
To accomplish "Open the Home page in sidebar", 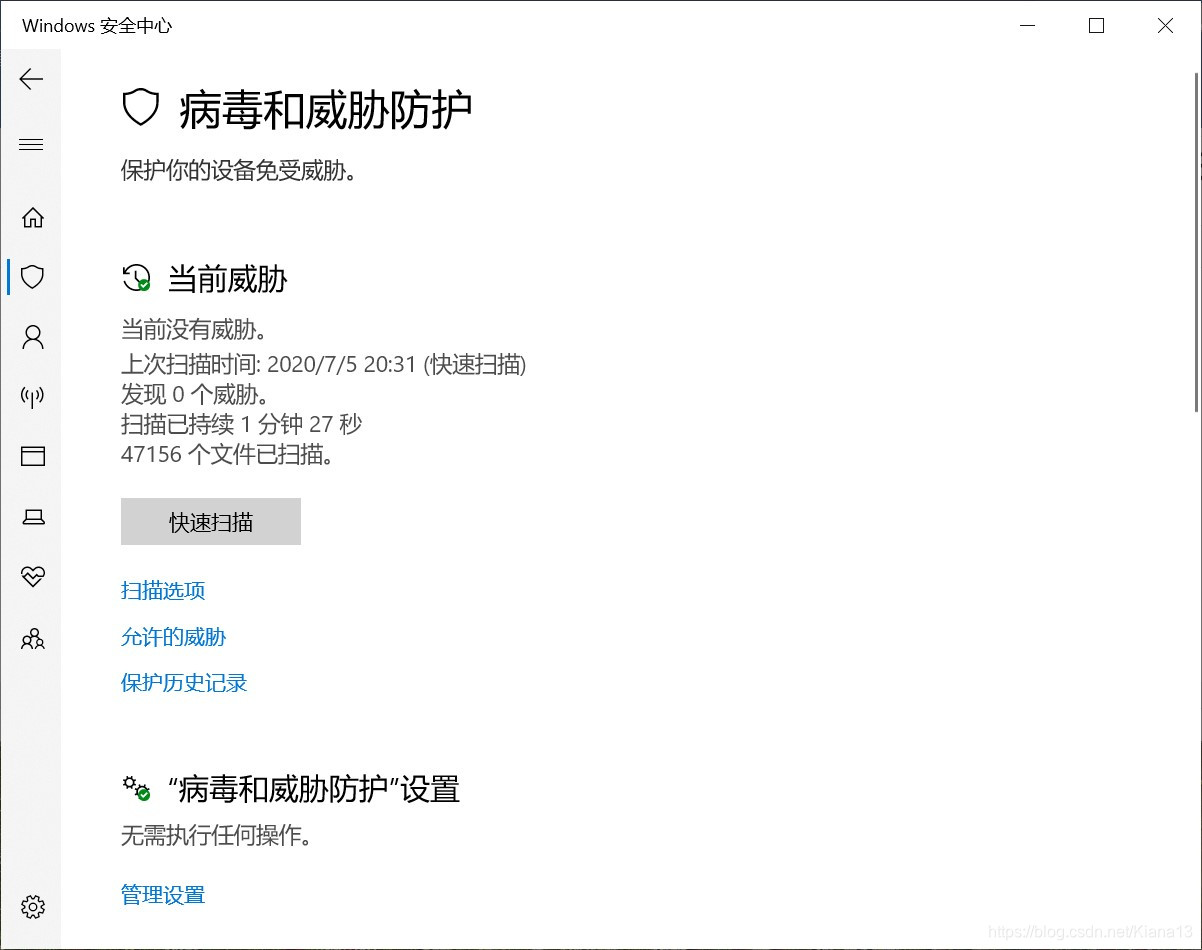I will click(x=33, y=217).
